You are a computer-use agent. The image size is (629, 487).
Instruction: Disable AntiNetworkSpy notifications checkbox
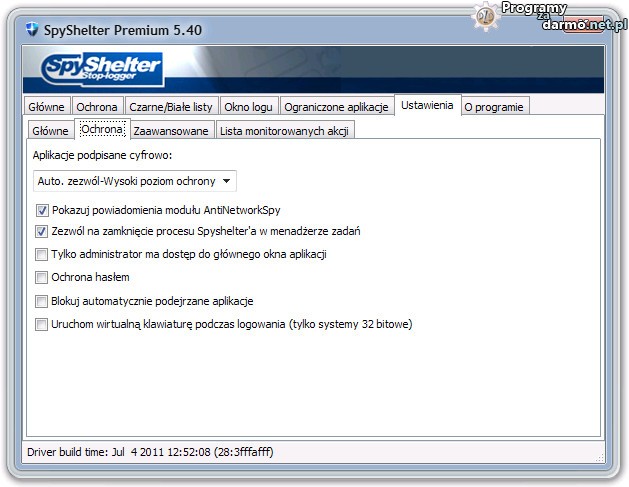42,211
